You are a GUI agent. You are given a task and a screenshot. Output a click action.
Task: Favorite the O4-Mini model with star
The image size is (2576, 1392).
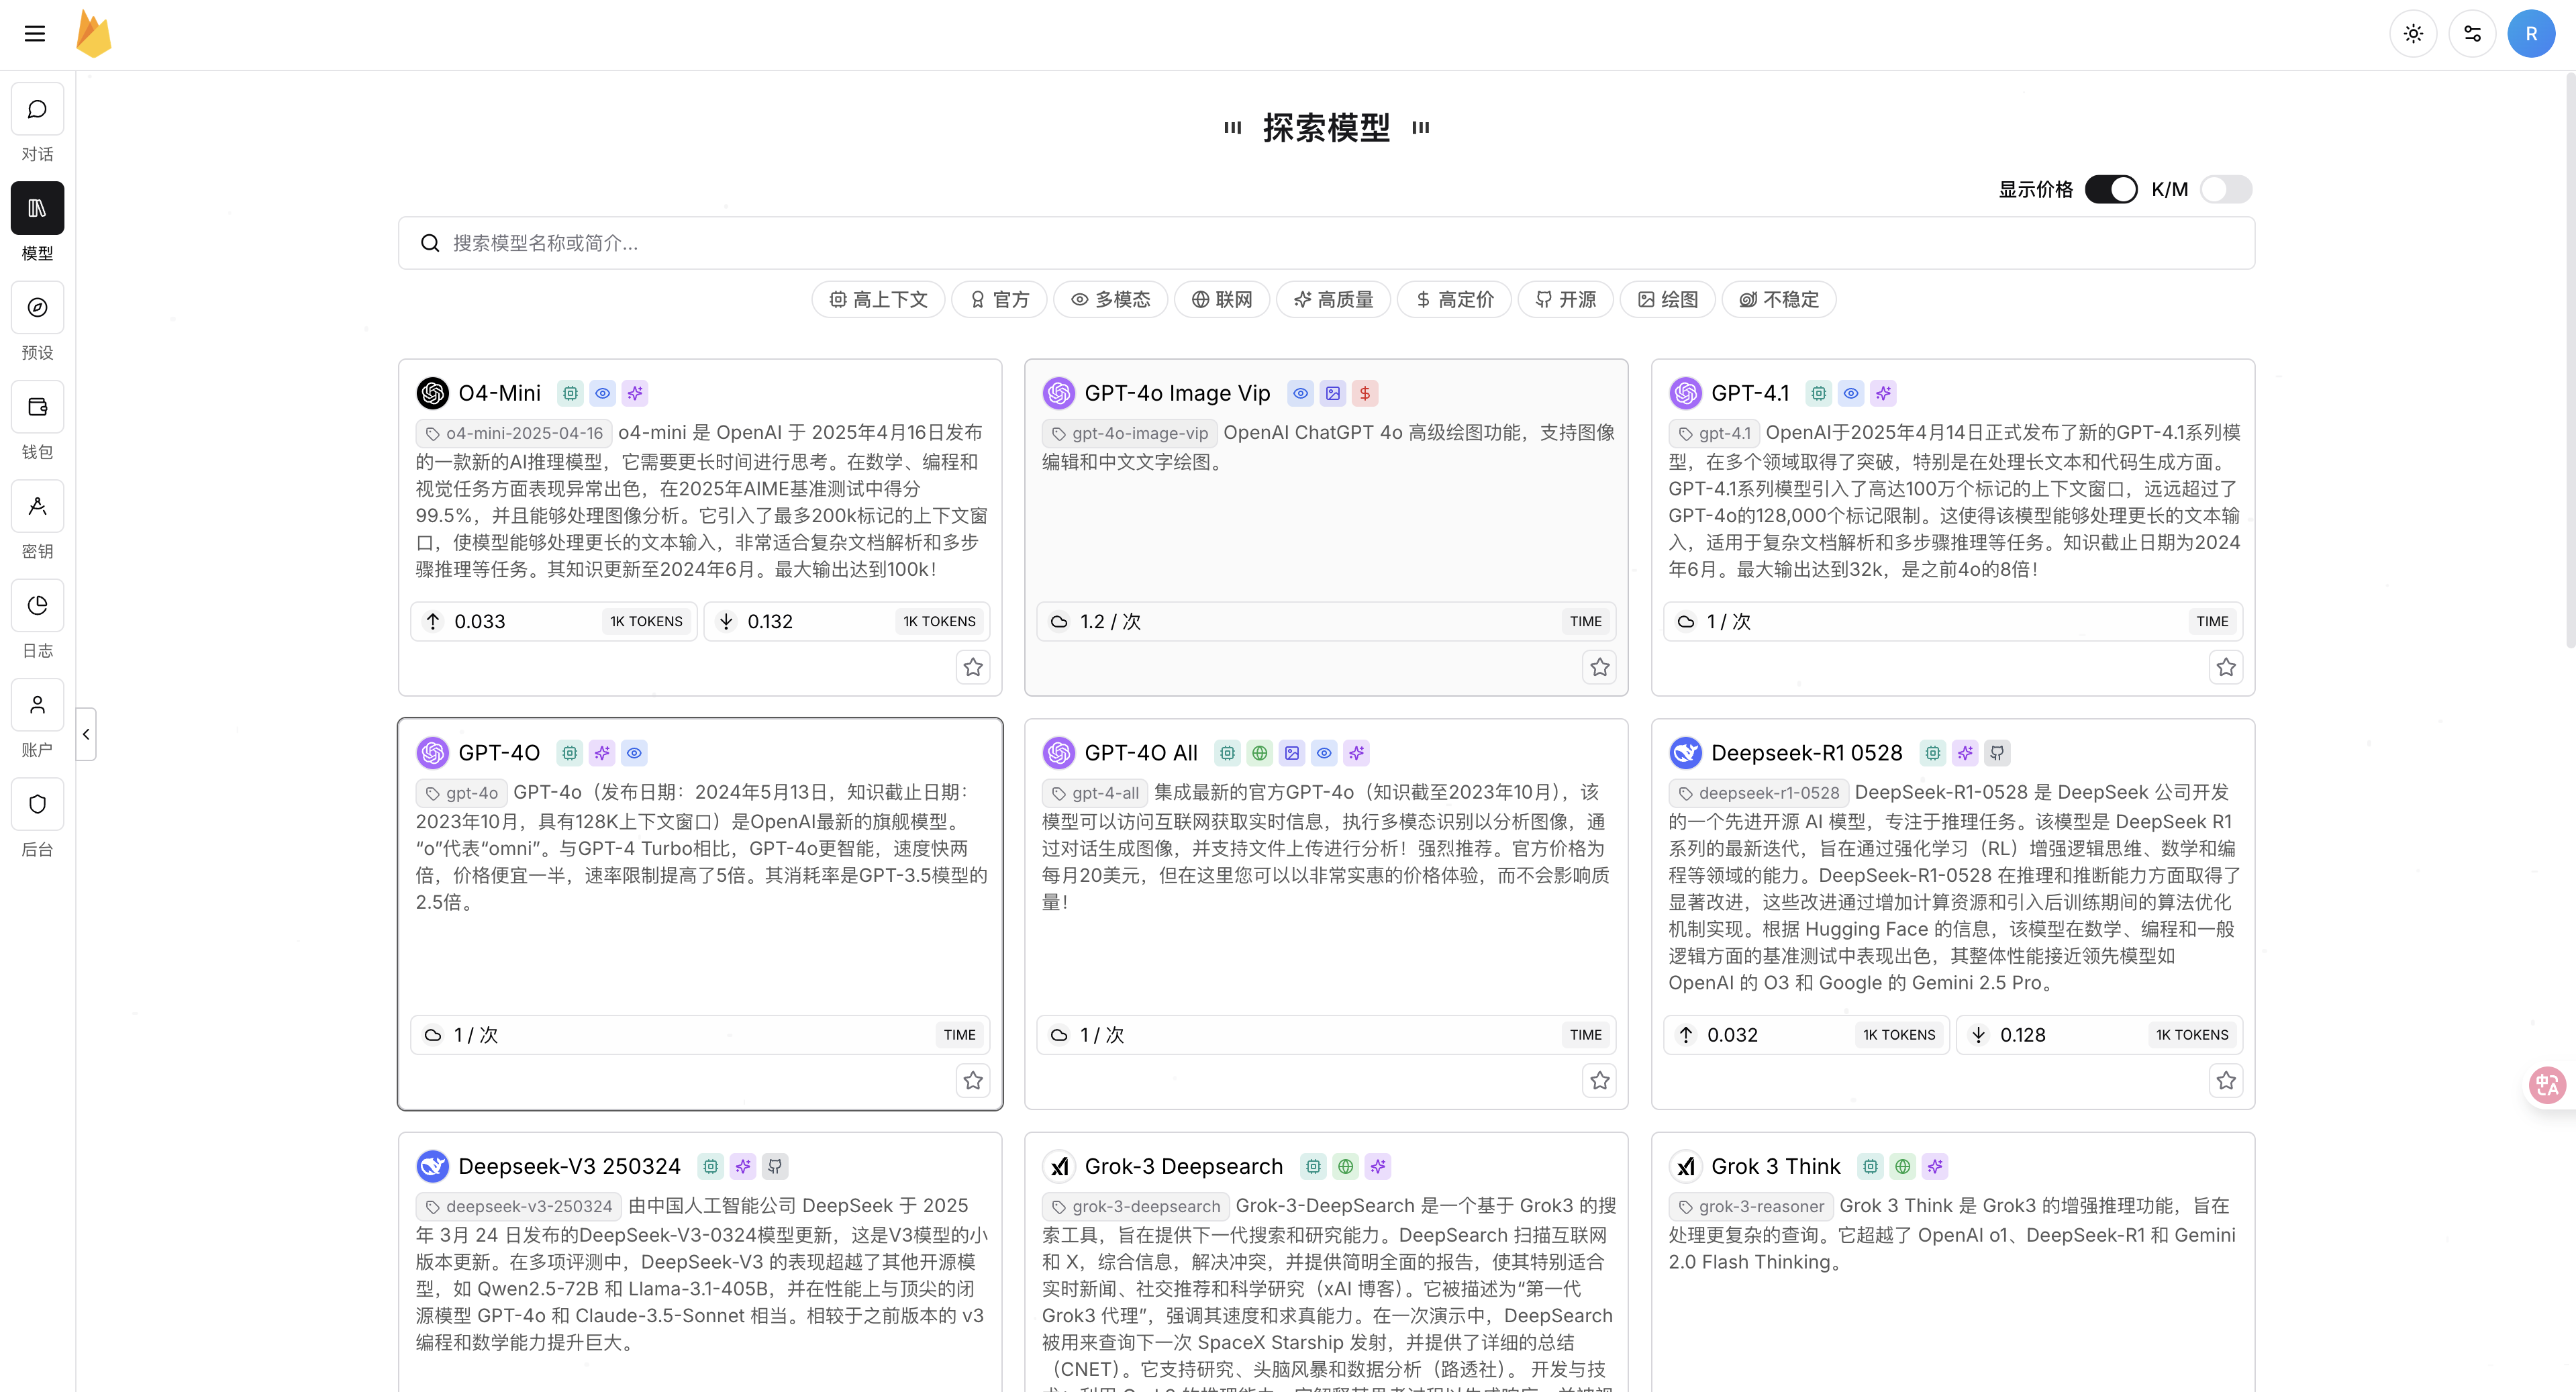(x=973, y=667)
